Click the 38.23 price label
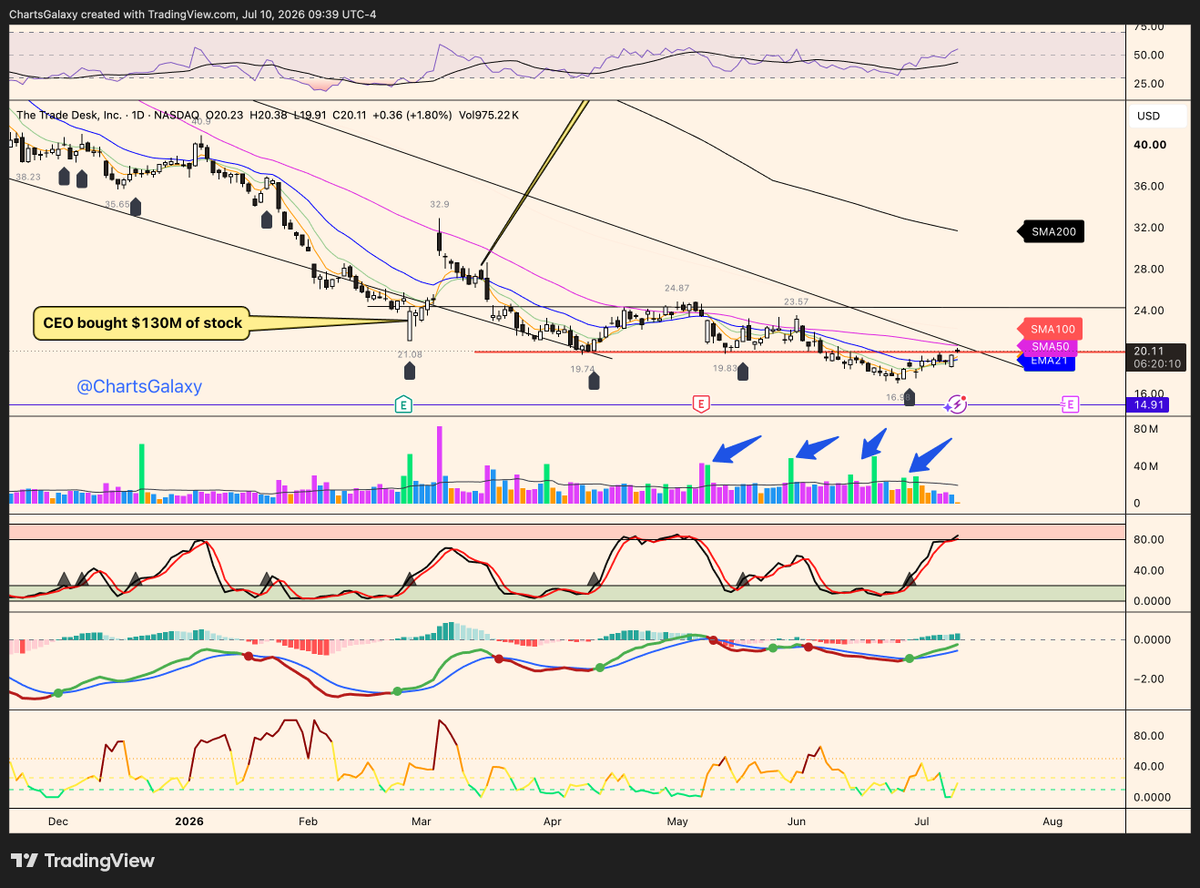The width and height of the screenshot is (1200, 888). pyautogui.click(x=28, y=177)
